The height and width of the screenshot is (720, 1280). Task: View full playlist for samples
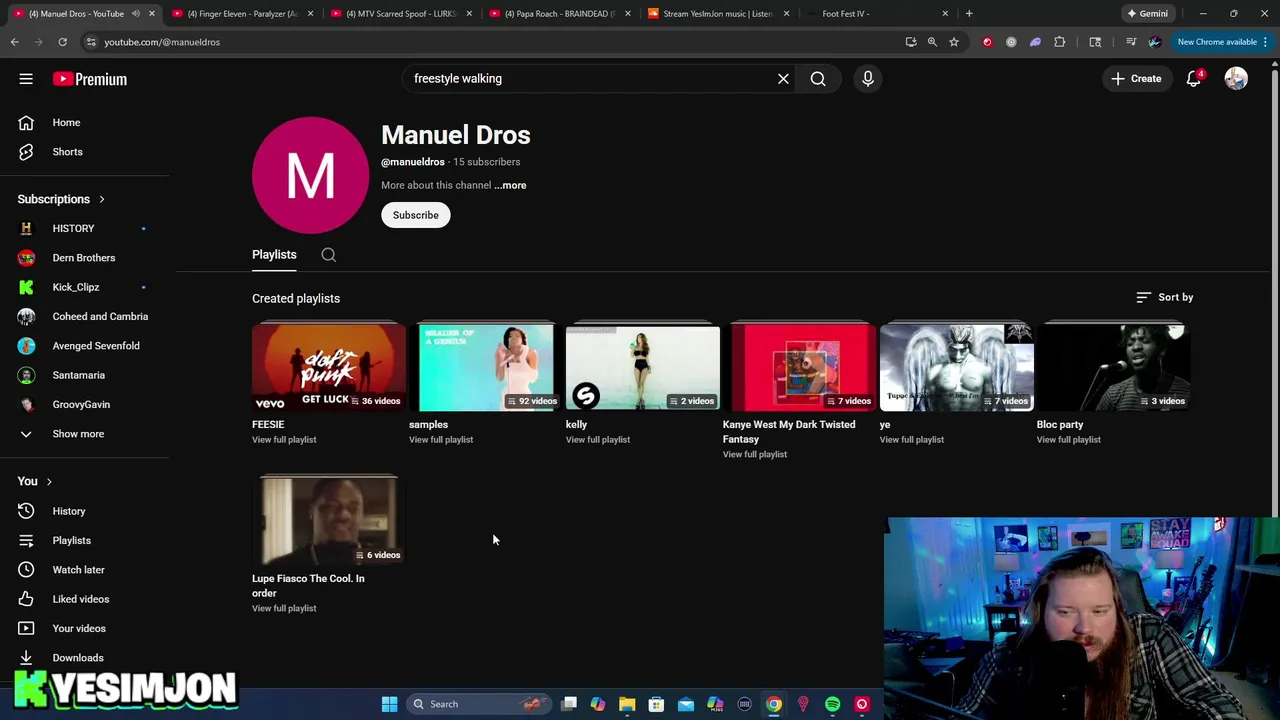pos(441,440)
